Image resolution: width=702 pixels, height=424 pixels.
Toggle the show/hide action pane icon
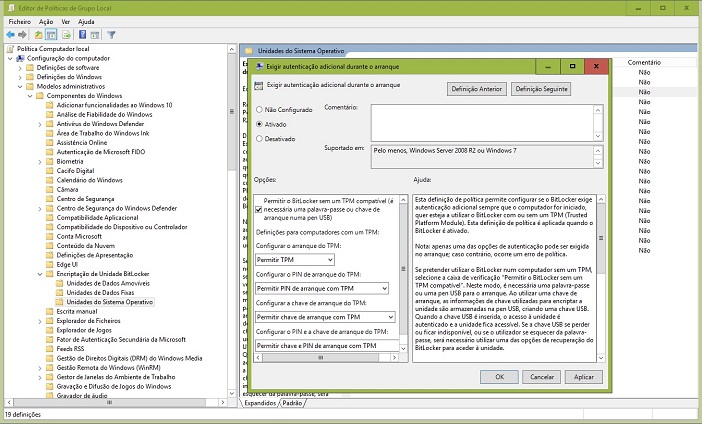(x=94, y=34)
